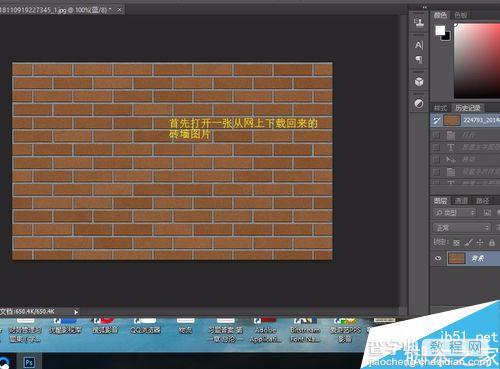Expand the status bar arrow menu
This screenshot has width=500, height=369.
coord(76,312)
